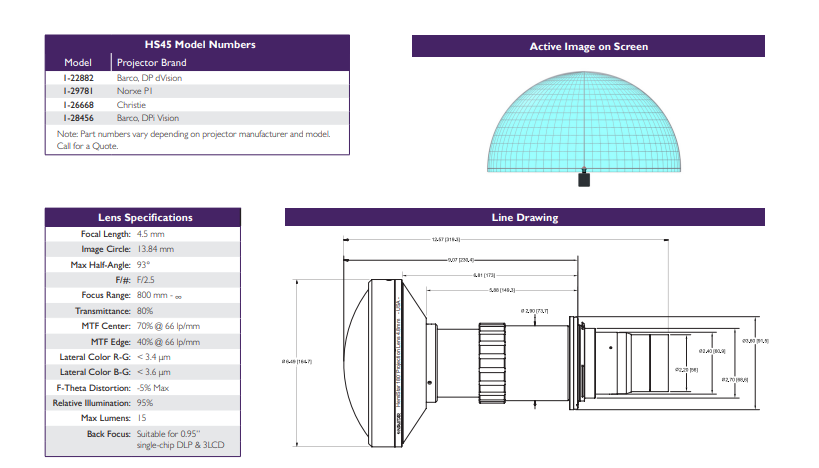Click the HS45 Model Numbers heading
Screen dimensions: 819x468
coord(200,45)
